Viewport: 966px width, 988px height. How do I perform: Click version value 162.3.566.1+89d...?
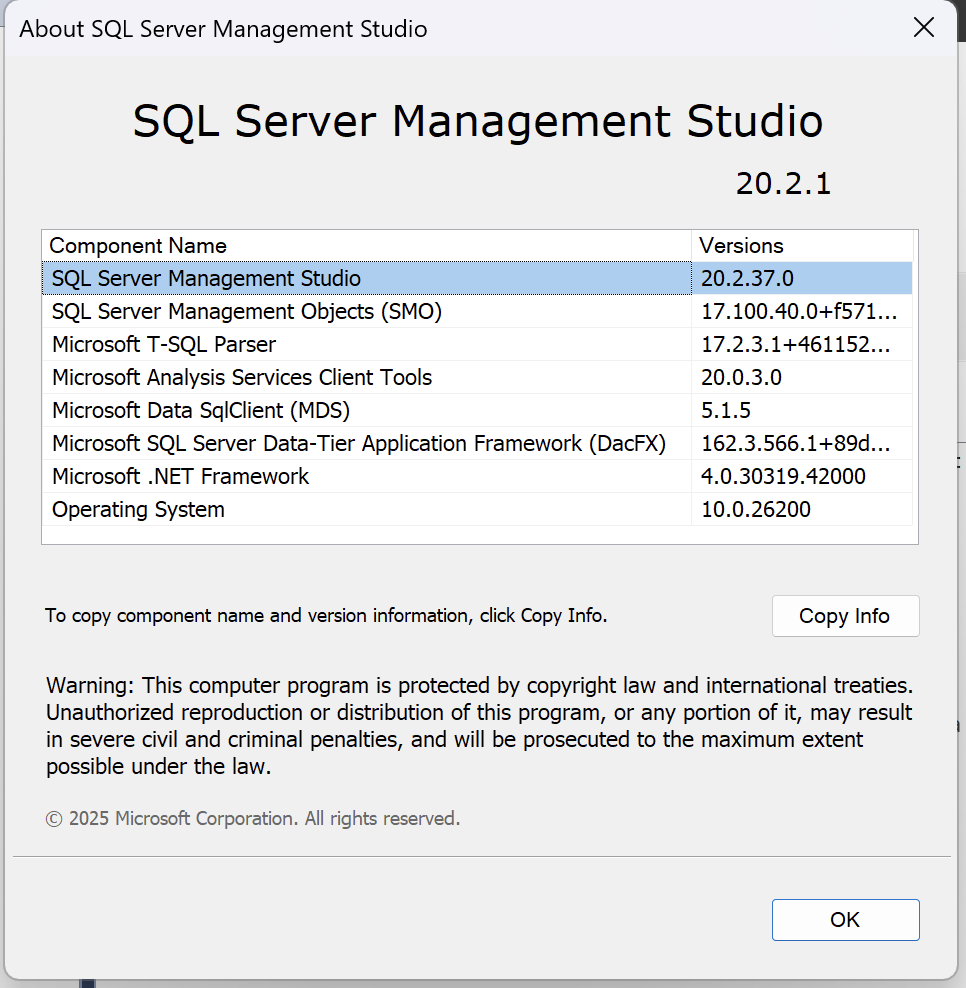click(x=796, y=444)
